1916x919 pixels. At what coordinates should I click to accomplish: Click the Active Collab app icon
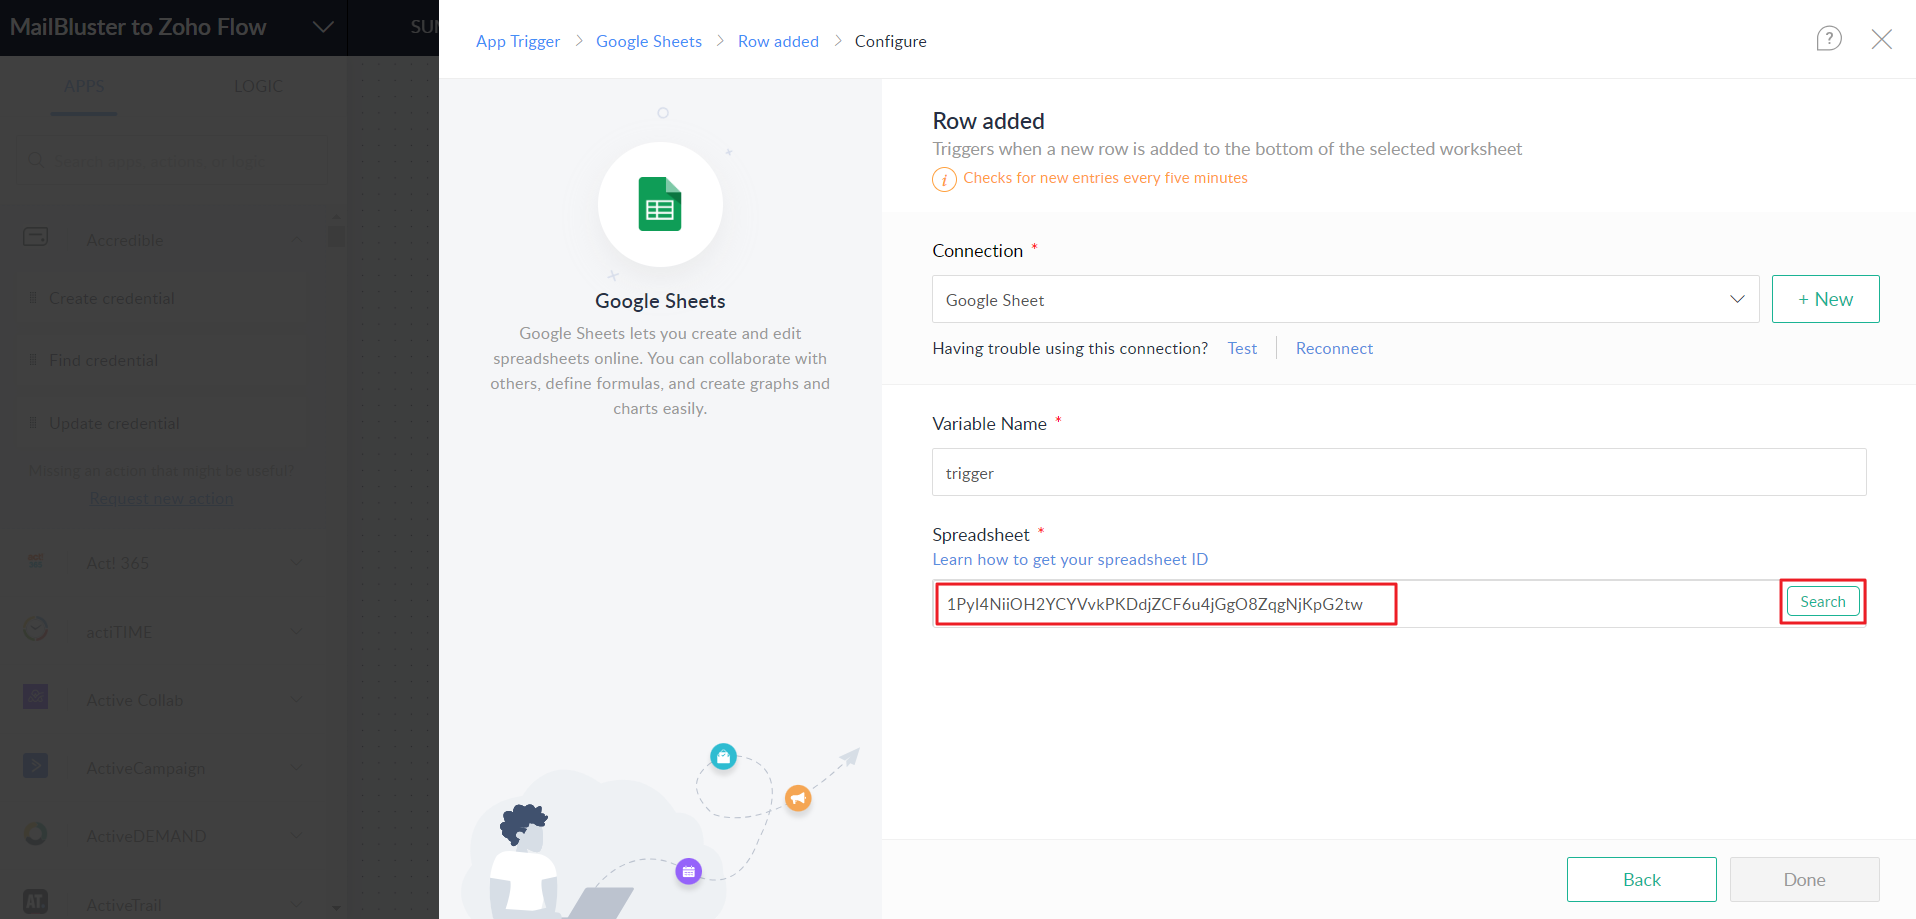pyautogui.click(x=36, y=698)
